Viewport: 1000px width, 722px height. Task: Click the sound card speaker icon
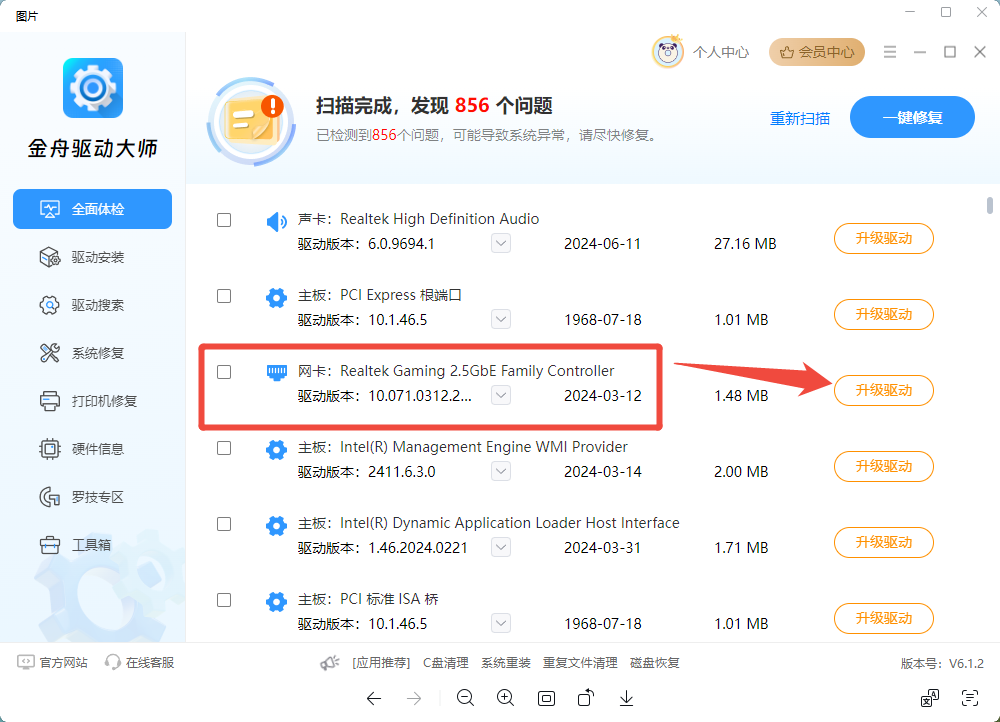click(x=276, y=222)
